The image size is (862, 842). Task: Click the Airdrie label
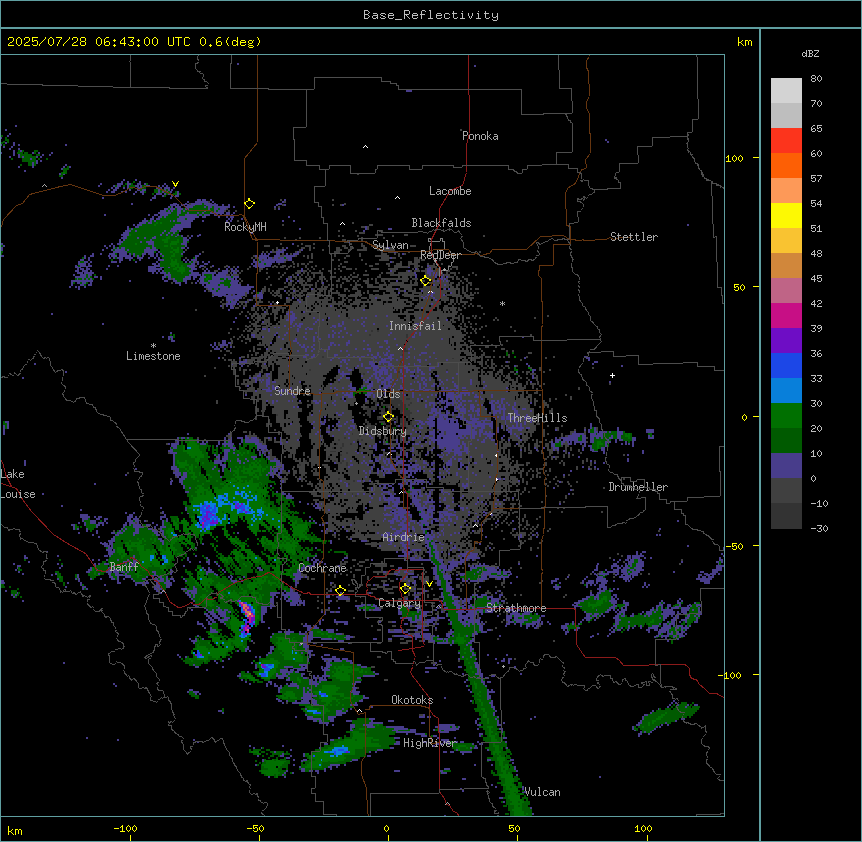click(x=403, y=537)
